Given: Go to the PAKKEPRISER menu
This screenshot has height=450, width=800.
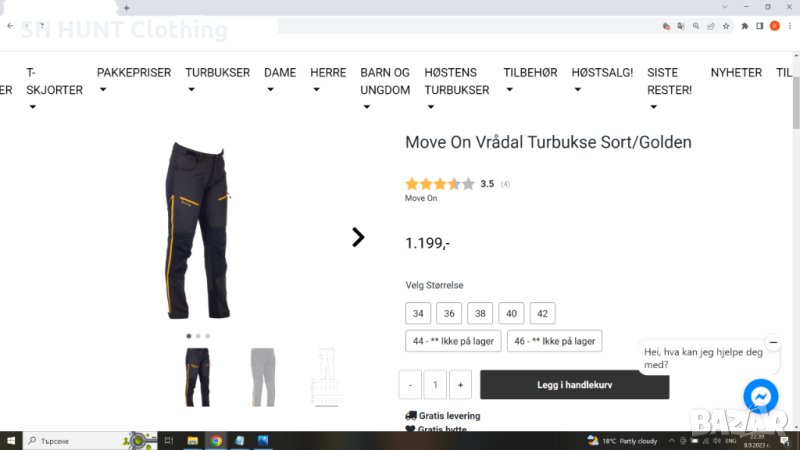Looking at the screenshot, I should 134,72.
